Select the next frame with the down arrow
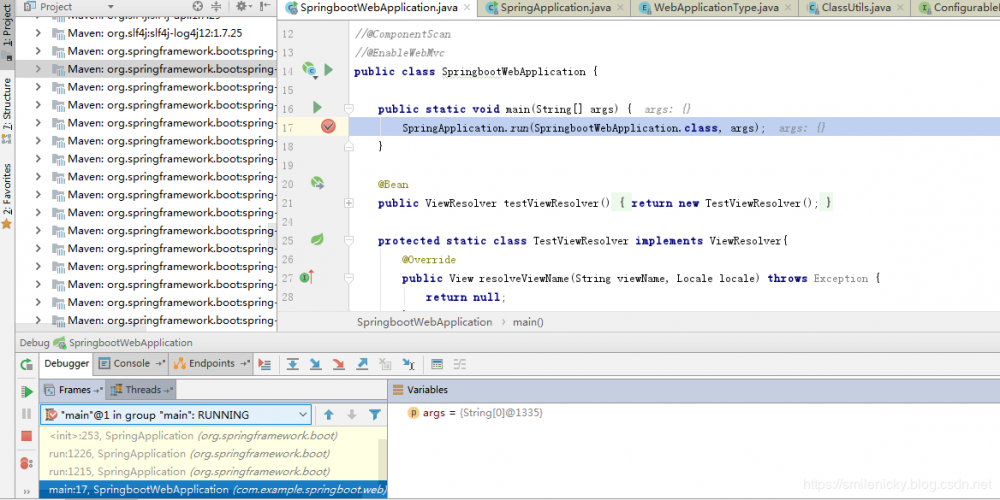The width and height of the screenshot is (1000, 500). point(351,415)
